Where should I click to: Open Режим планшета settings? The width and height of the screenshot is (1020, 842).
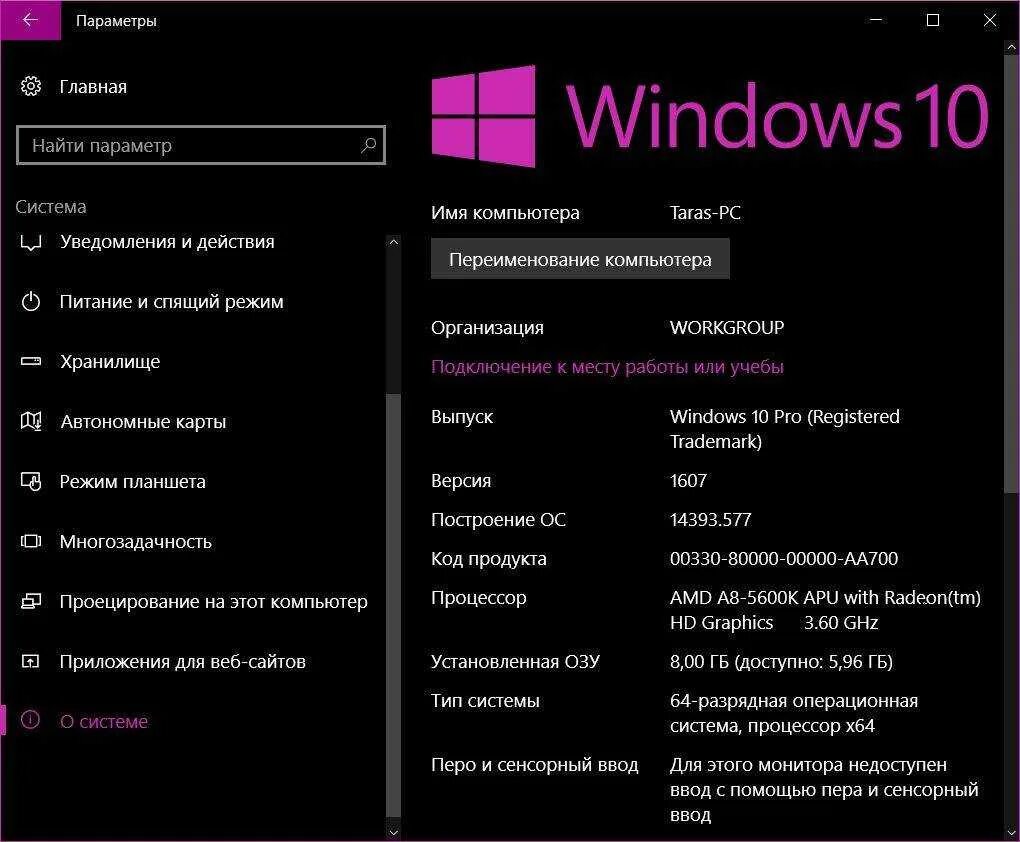point(133,482)
